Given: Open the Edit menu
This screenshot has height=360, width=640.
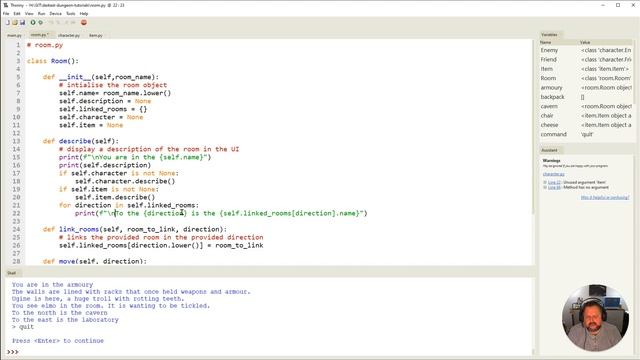Looking at the screenshot, I should [17, 13].
